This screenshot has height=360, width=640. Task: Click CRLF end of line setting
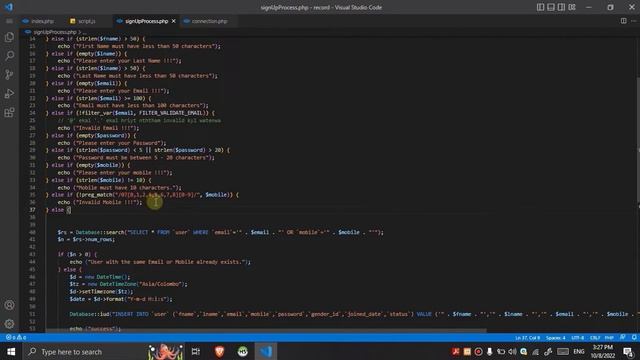point(595,338)
